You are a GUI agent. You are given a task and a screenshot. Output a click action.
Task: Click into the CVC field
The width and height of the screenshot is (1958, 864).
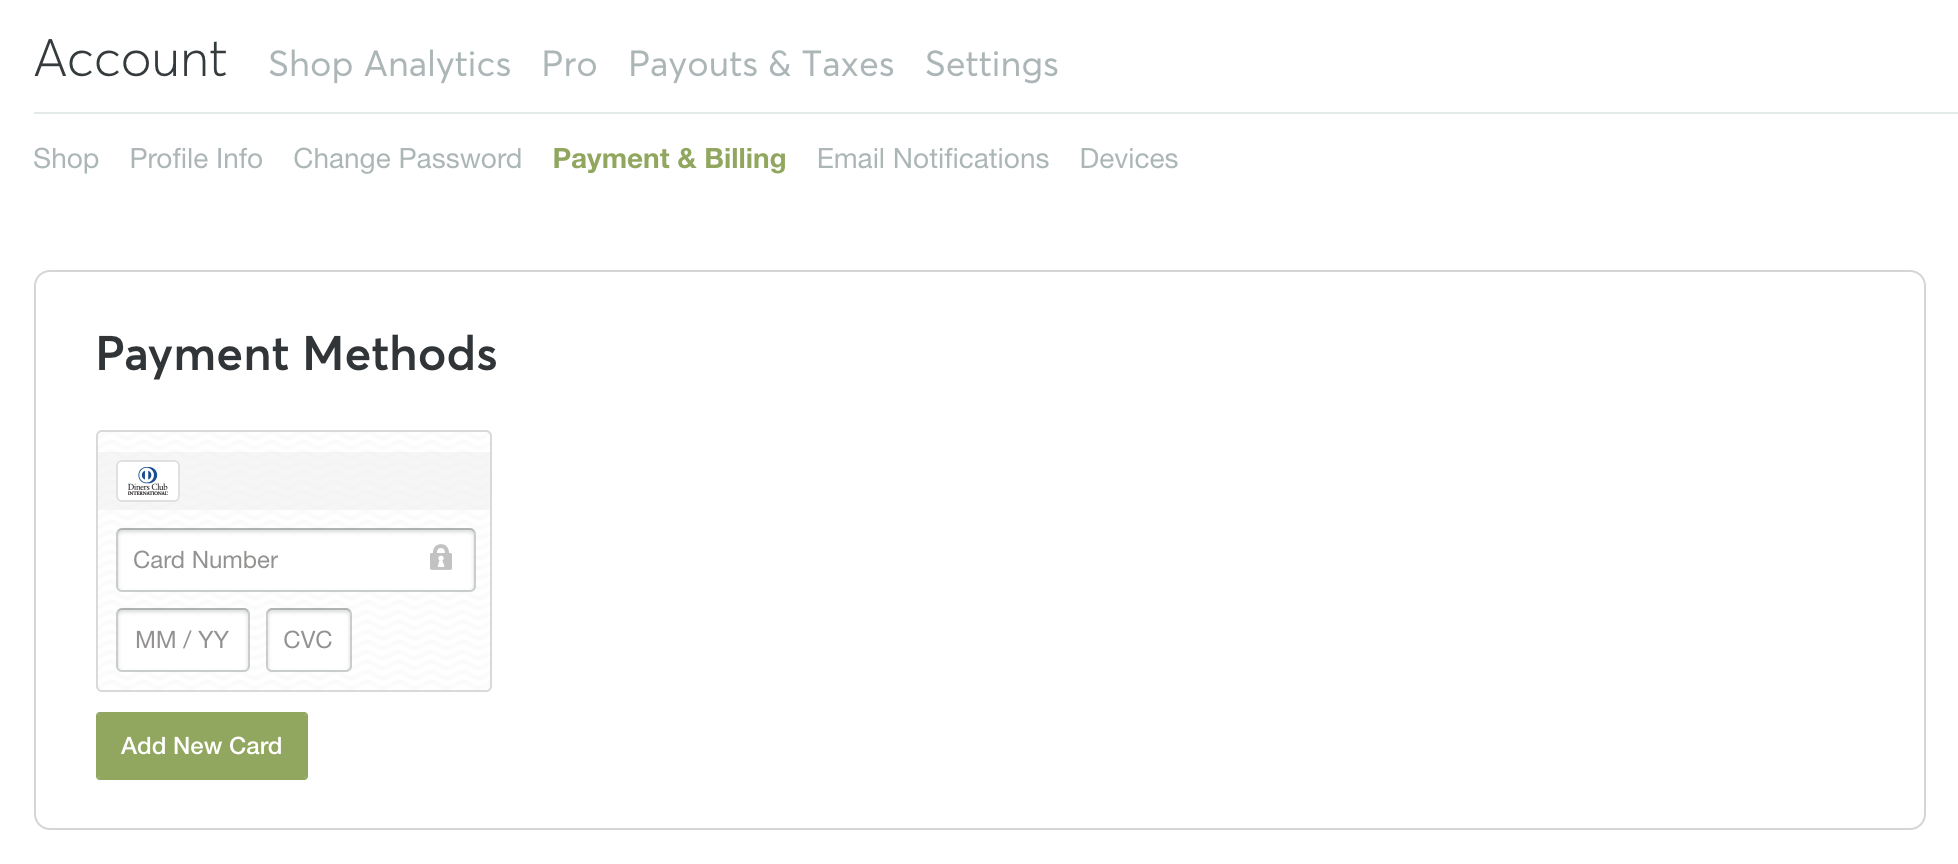click(x=308, y=640)
